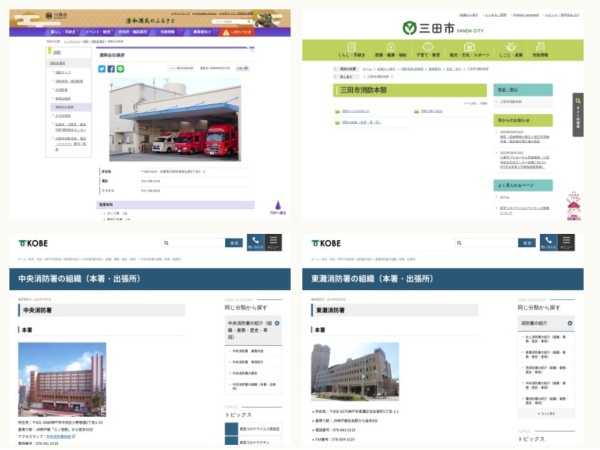Click fire station photo with red trucks
Screen dimensions: 600x450
(175, 119)
